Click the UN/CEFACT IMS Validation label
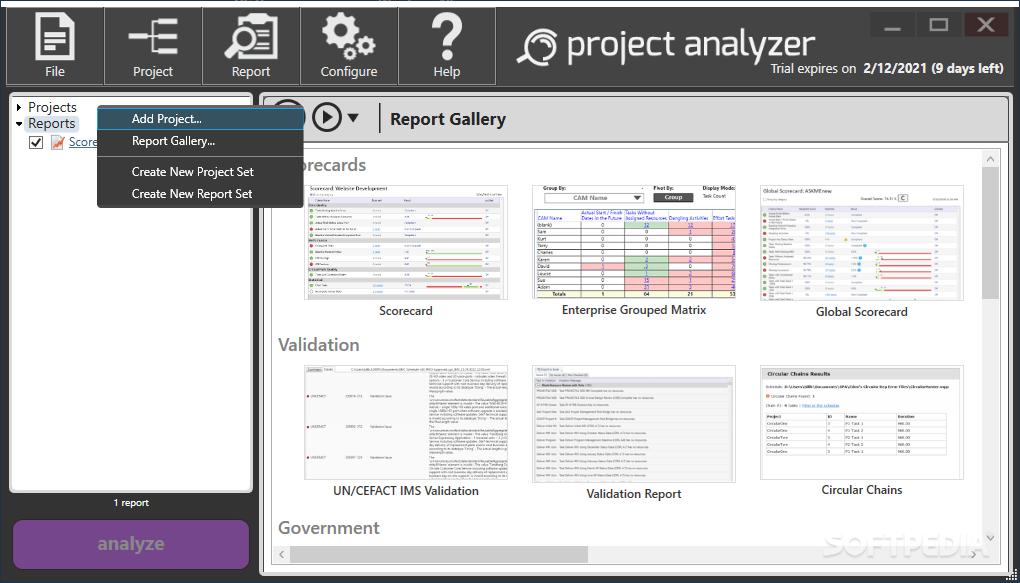Screen dimensions: 1020x583 pos(406,491)
